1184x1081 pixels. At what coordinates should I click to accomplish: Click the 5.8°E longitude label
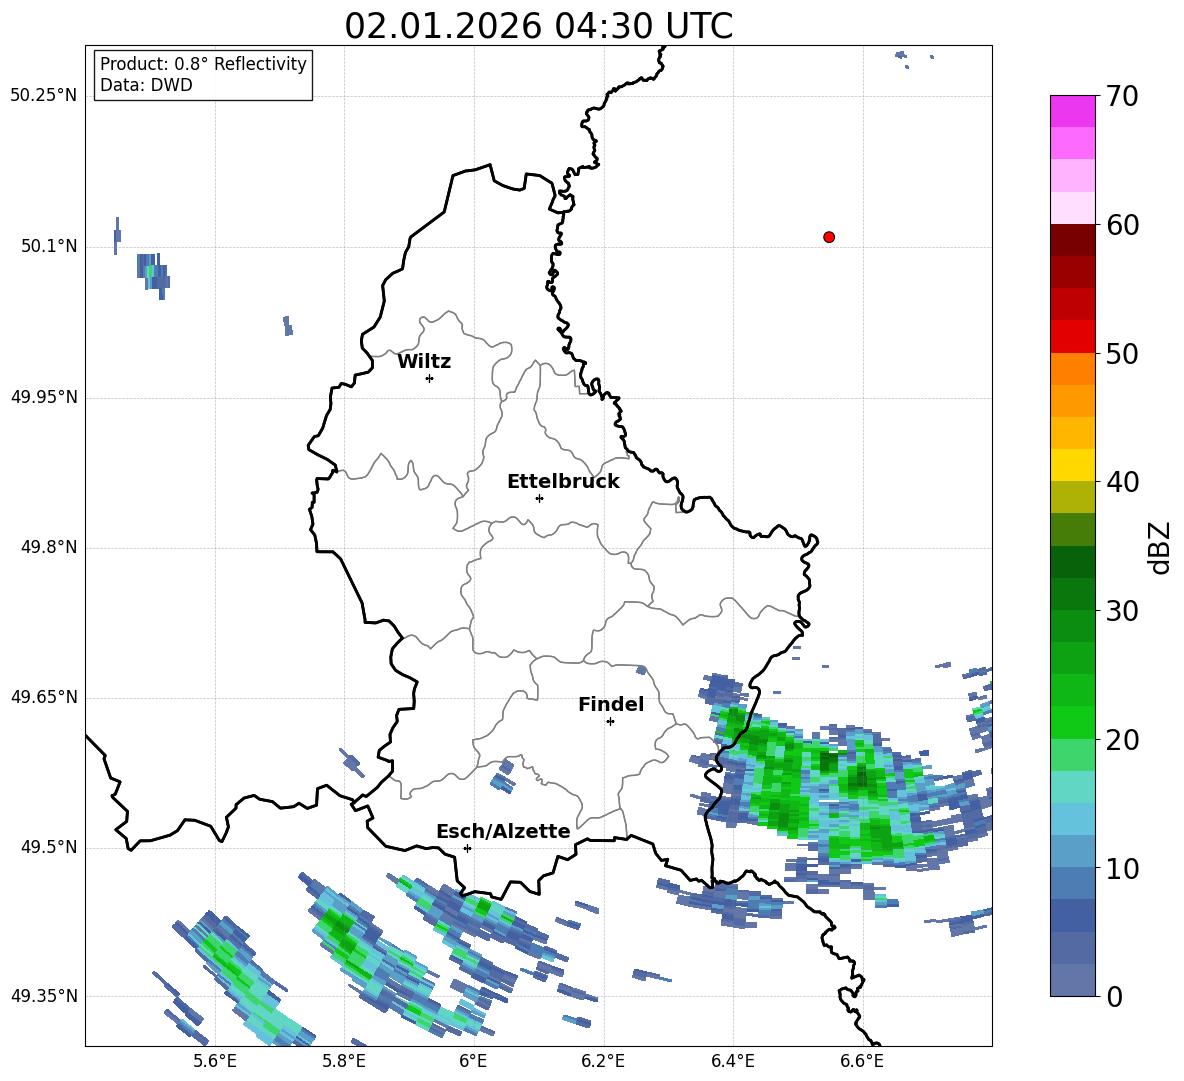tap(344, 1061)
